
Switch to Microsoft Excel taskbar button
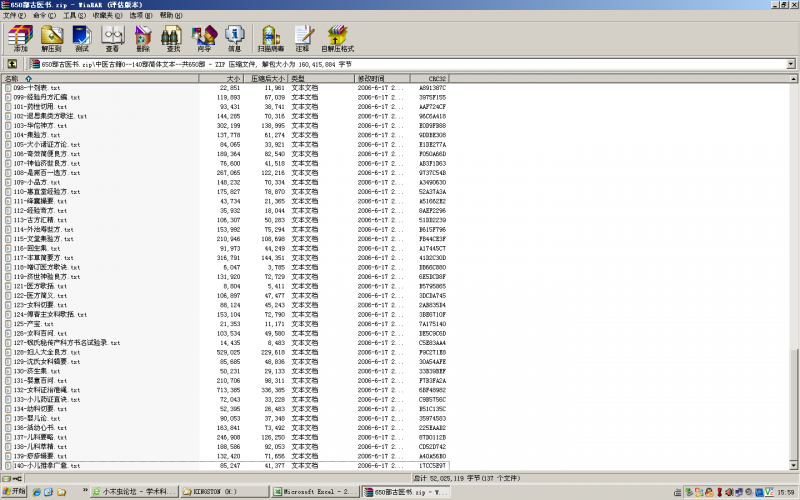coord(315,492)
